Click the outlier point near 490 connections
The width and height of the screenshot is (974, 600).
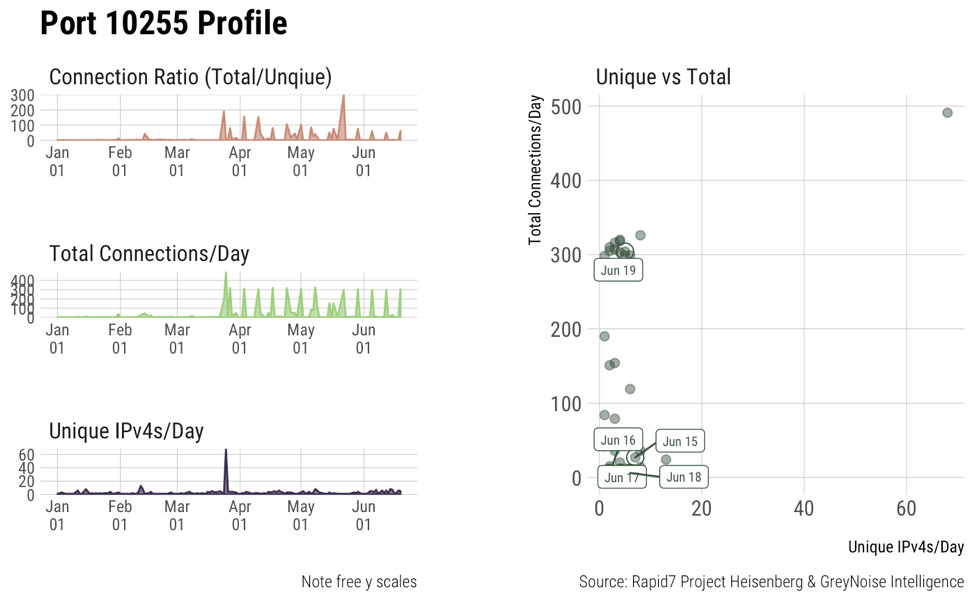pos(947,113)
